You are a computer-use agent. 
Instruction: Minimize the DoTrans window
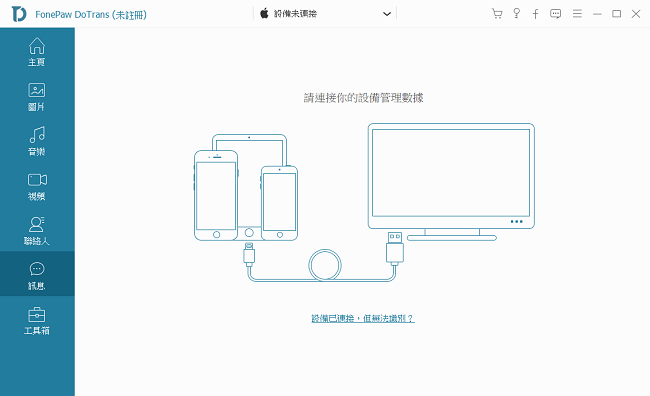coord(597,14)
